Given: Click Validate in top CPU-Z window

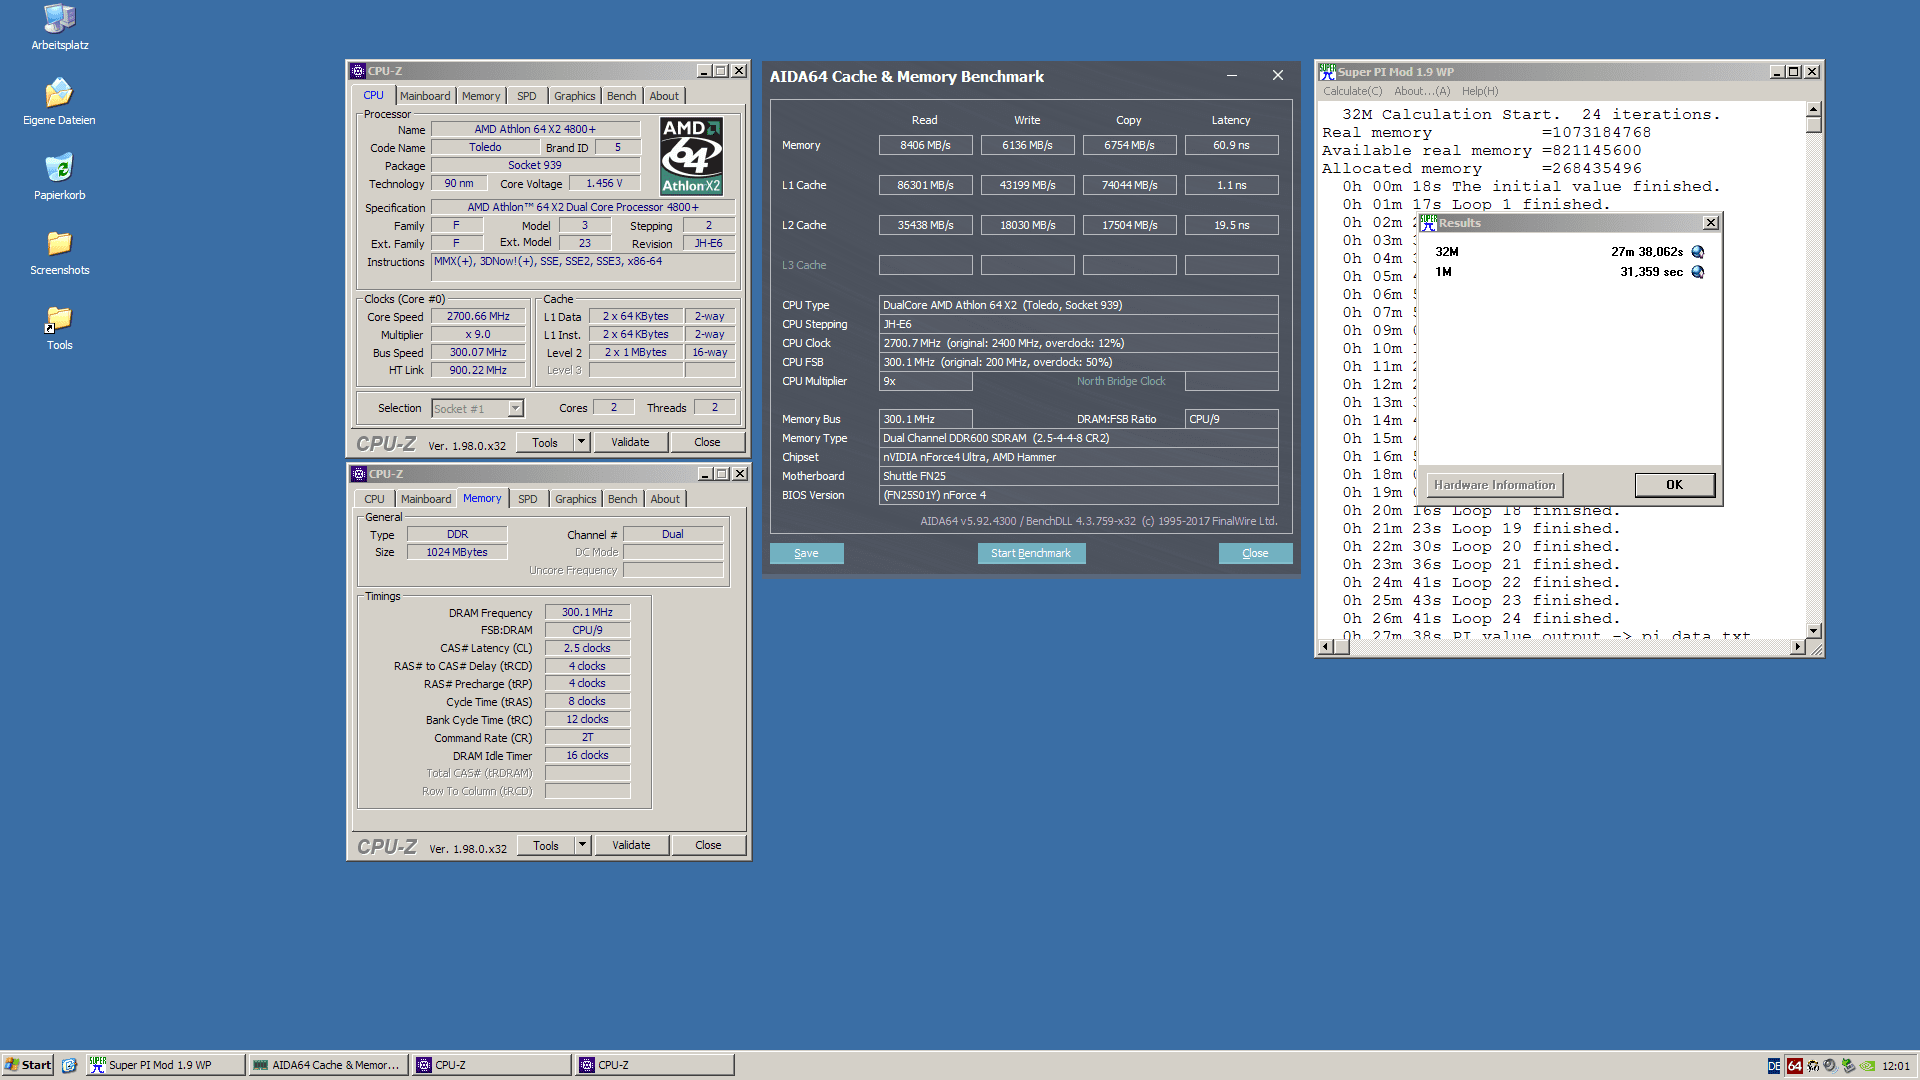Looking at the screenshot, I should pyautogui.click(x=630, y=442).
